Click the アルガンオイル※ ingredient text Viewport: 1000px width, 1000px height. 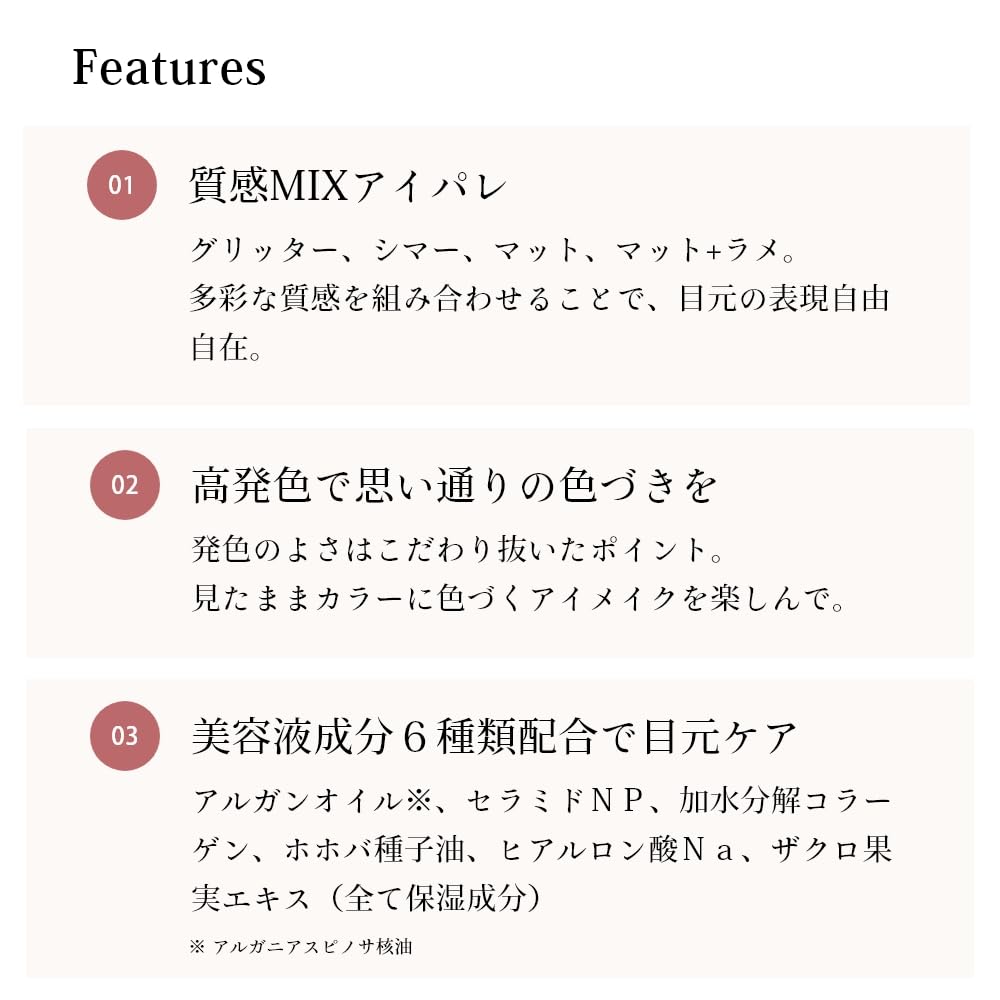tap(302, 801)
